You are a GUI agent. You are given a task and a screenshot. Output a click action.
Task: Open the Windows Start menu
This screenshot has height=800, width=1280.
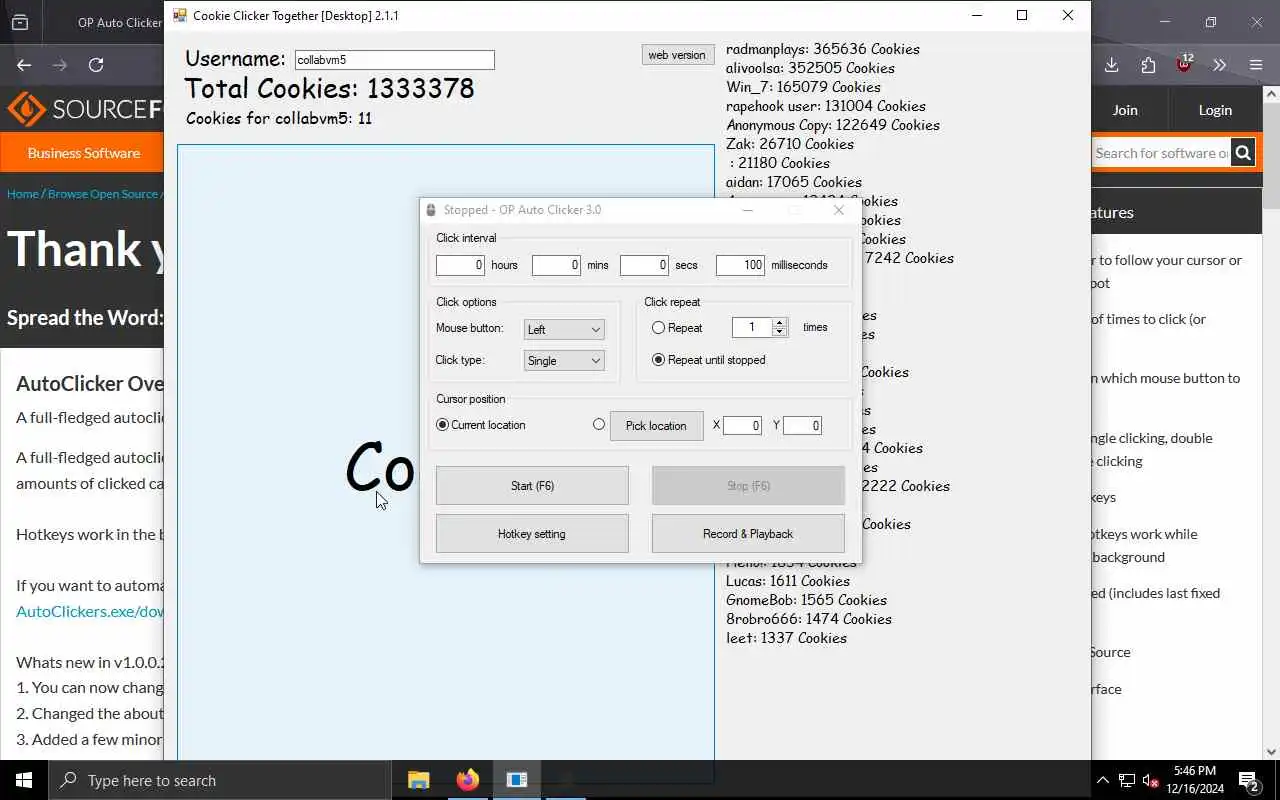(x=24, y=780)
